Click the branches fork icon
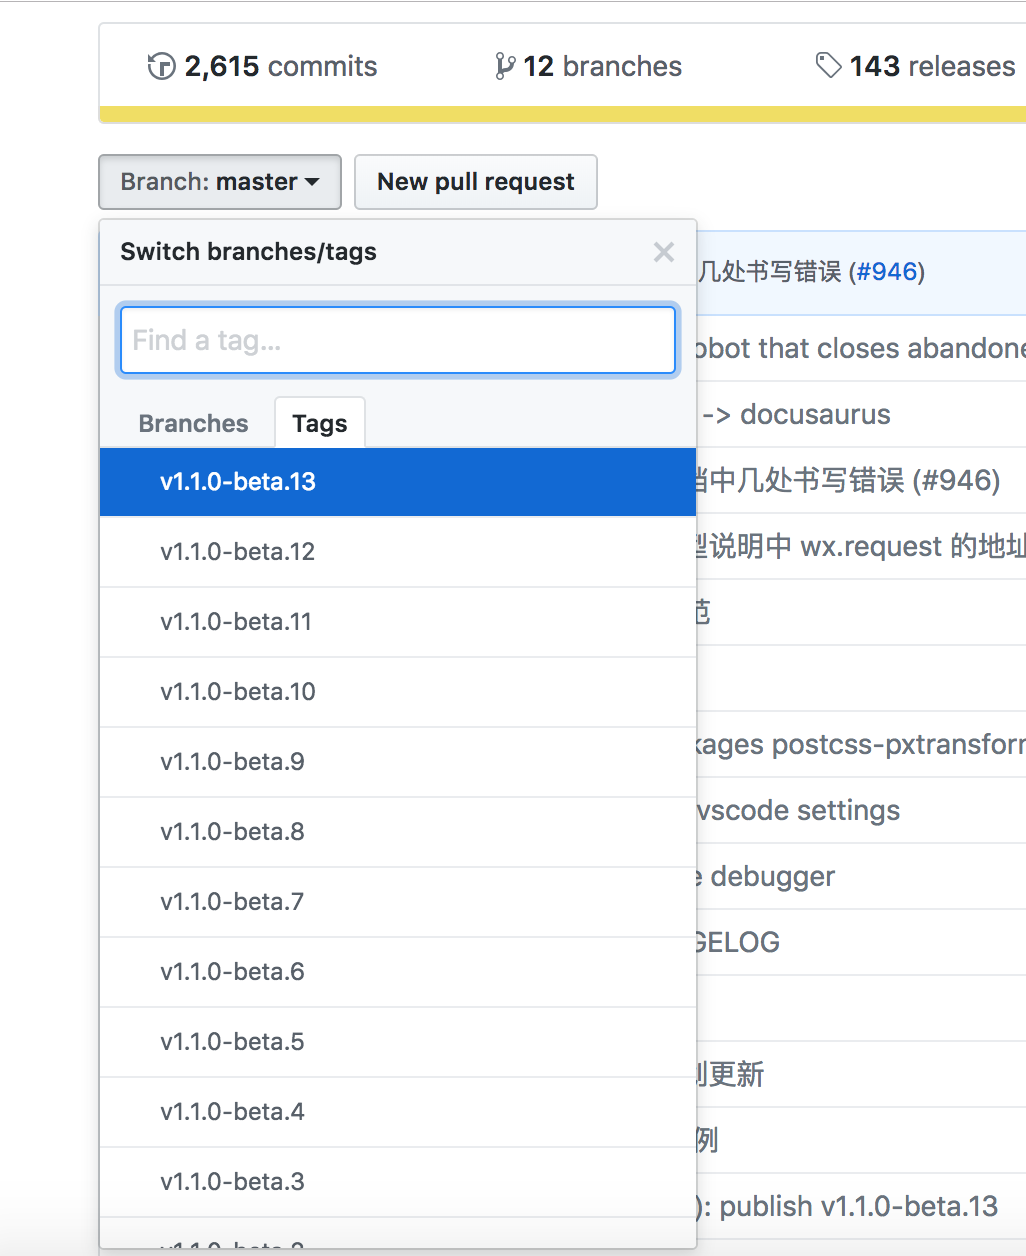This screenshot has height=1256, width=1026. coord(505,66)
